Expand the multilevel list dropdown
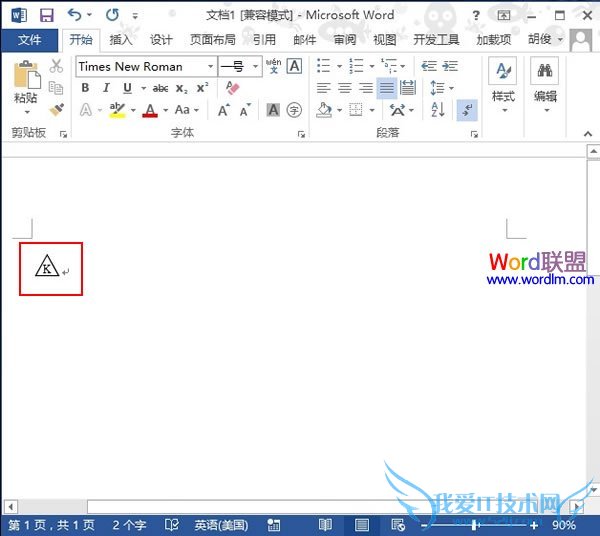Screen dimensions: 600x536 point(403,67)
